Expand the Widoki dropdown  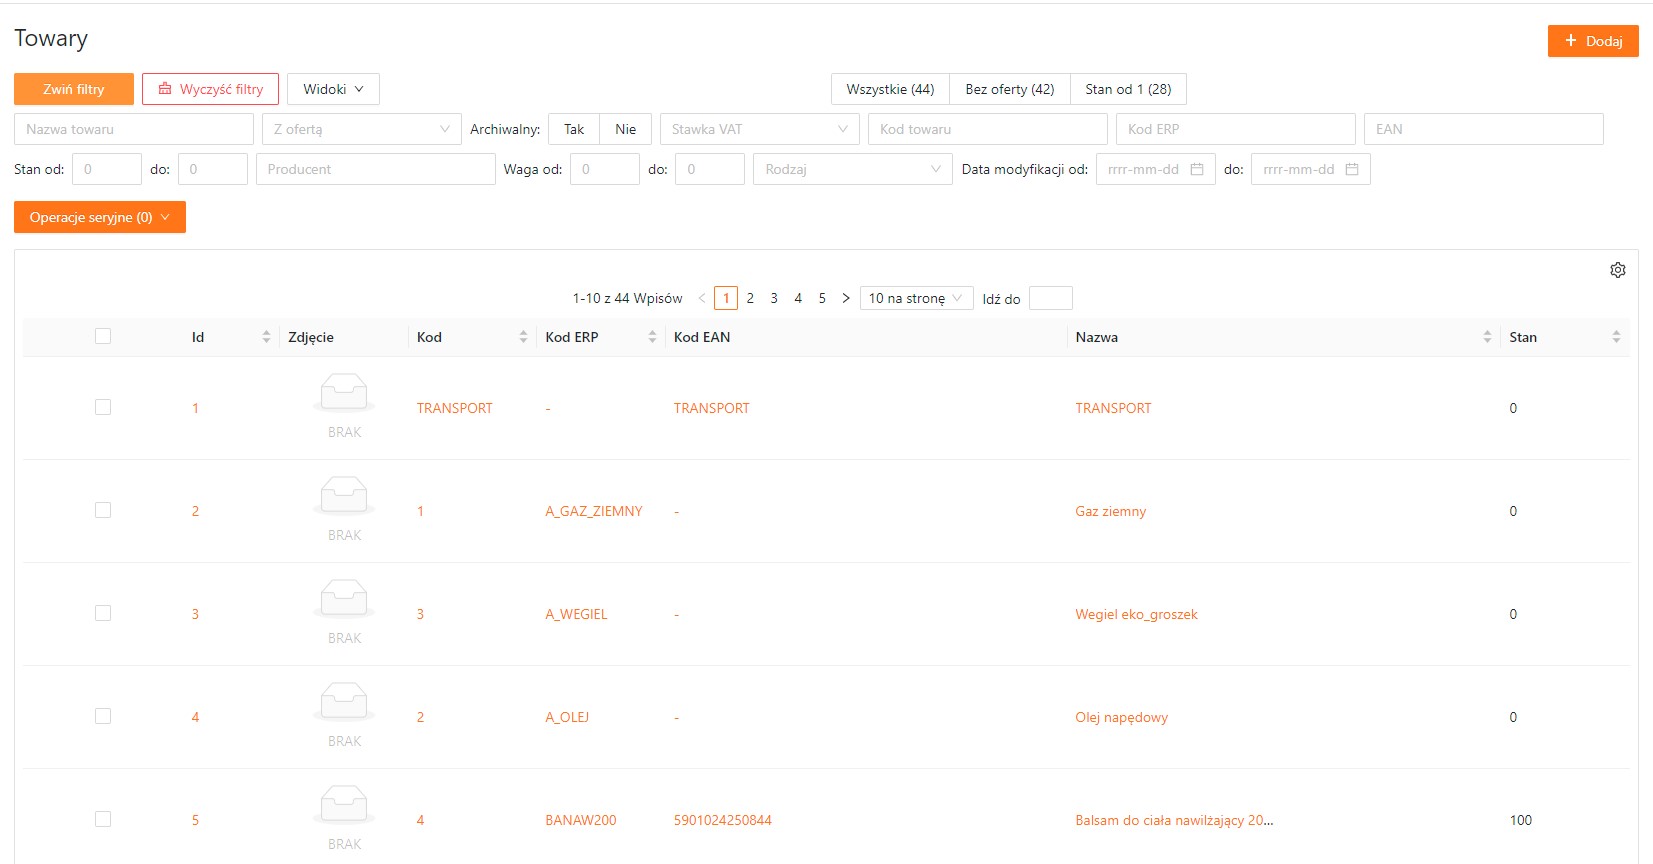(333, 89)
